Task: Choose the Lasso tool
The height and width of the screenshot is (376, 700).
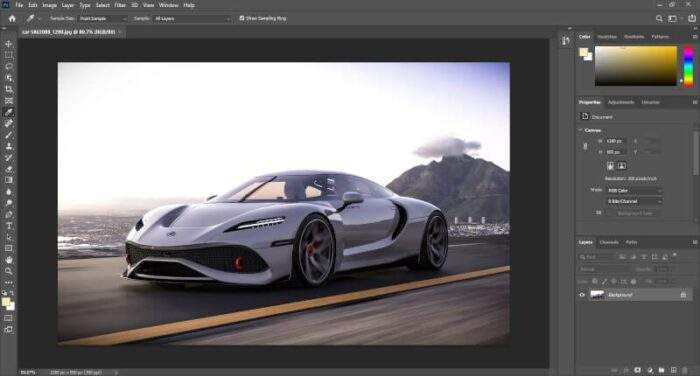Action: 8,67
